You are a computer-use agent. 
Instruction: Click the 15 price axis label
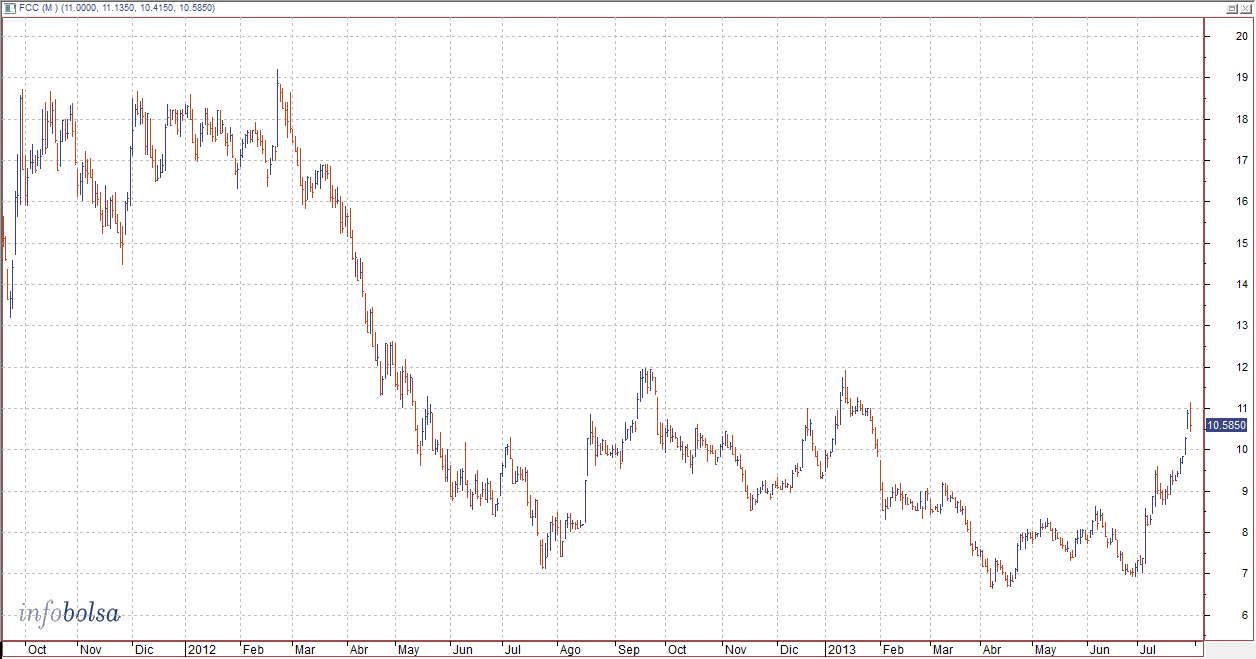[1241, 243]
